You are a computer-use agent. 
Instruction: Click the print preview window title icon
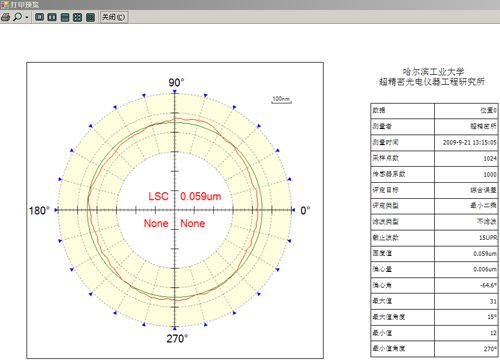click(x=5, y=4)
